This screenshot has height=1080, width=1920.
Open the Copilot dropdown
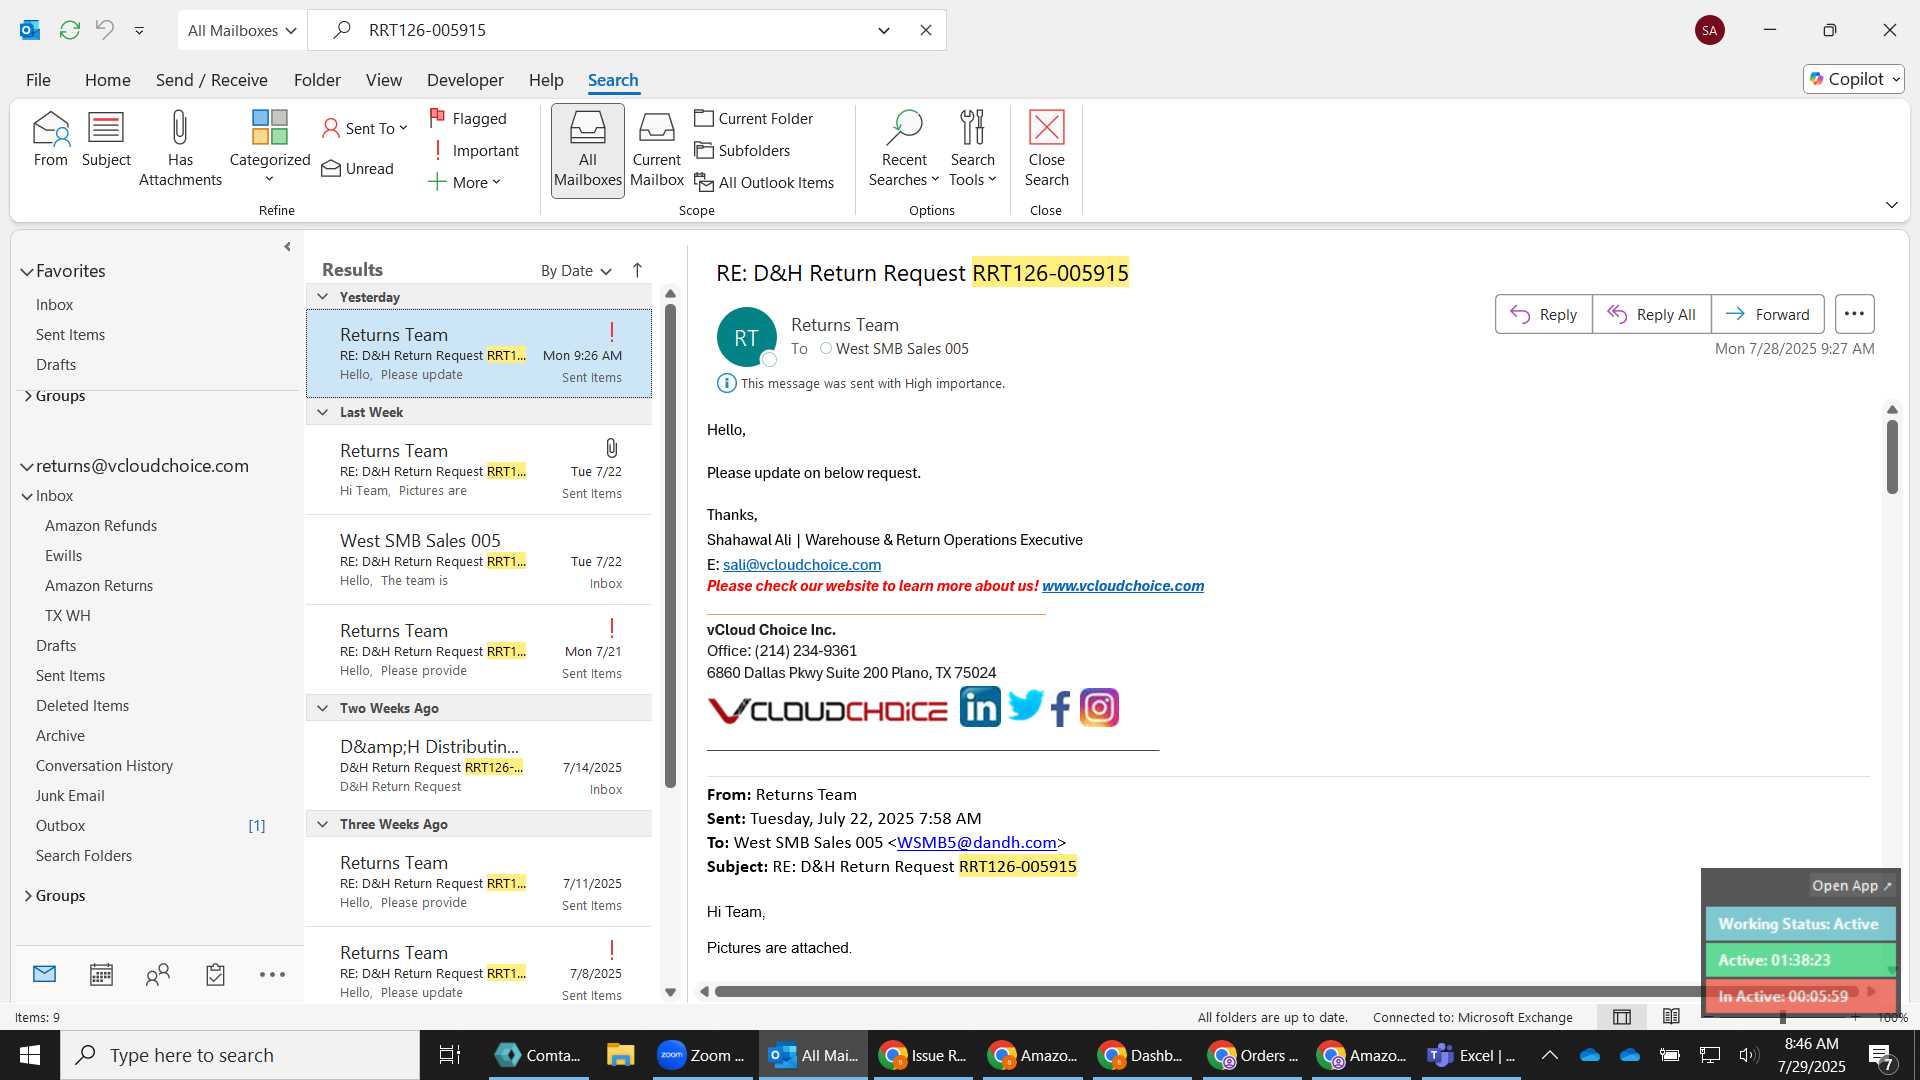(1854, 79)
